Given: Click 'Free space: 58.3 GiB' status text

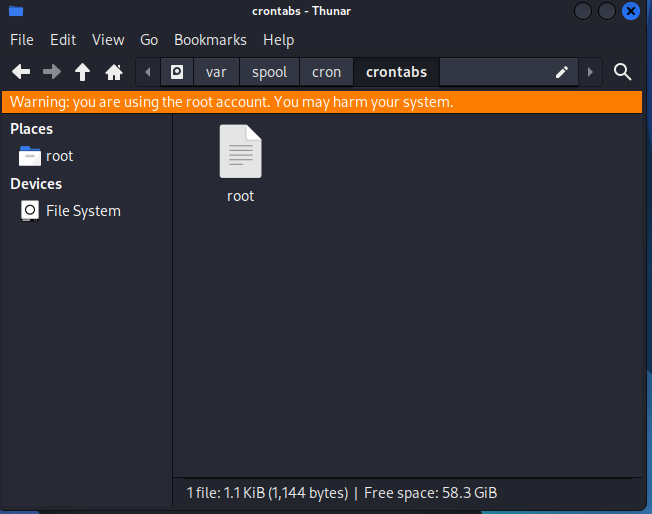Looking at the screenshot, I should pos(430,493).
